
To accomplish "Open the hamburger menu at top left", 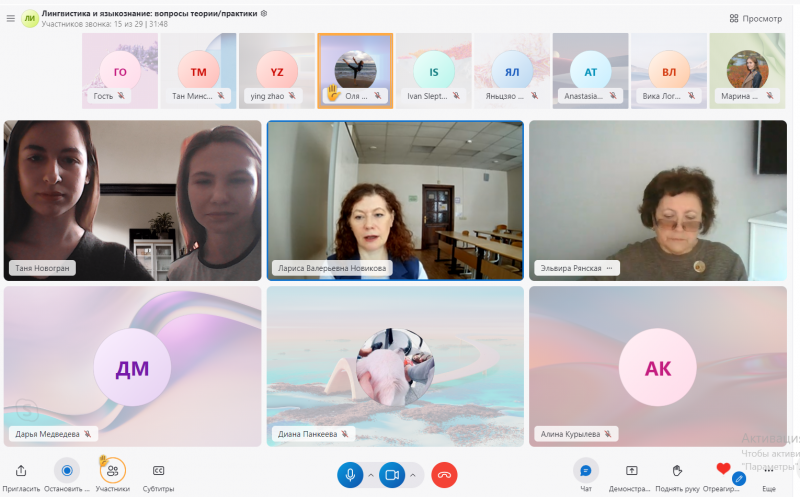I will tap(10, 18).
